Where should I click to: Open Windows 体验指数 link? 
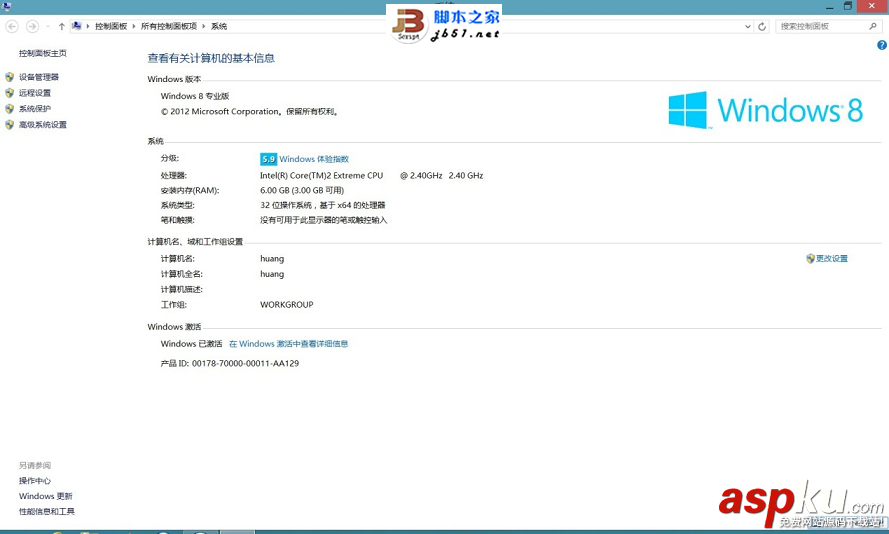[x=314, y=159]
